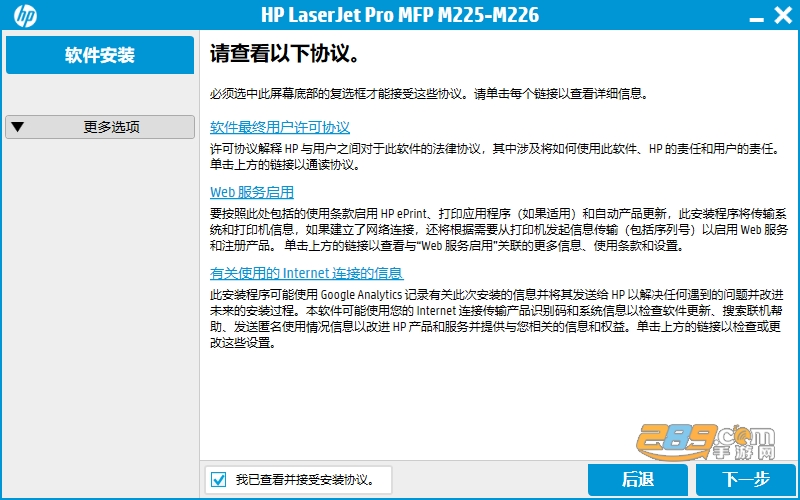Select the 软件安装 sidebar tab

(x=100, y=55)
